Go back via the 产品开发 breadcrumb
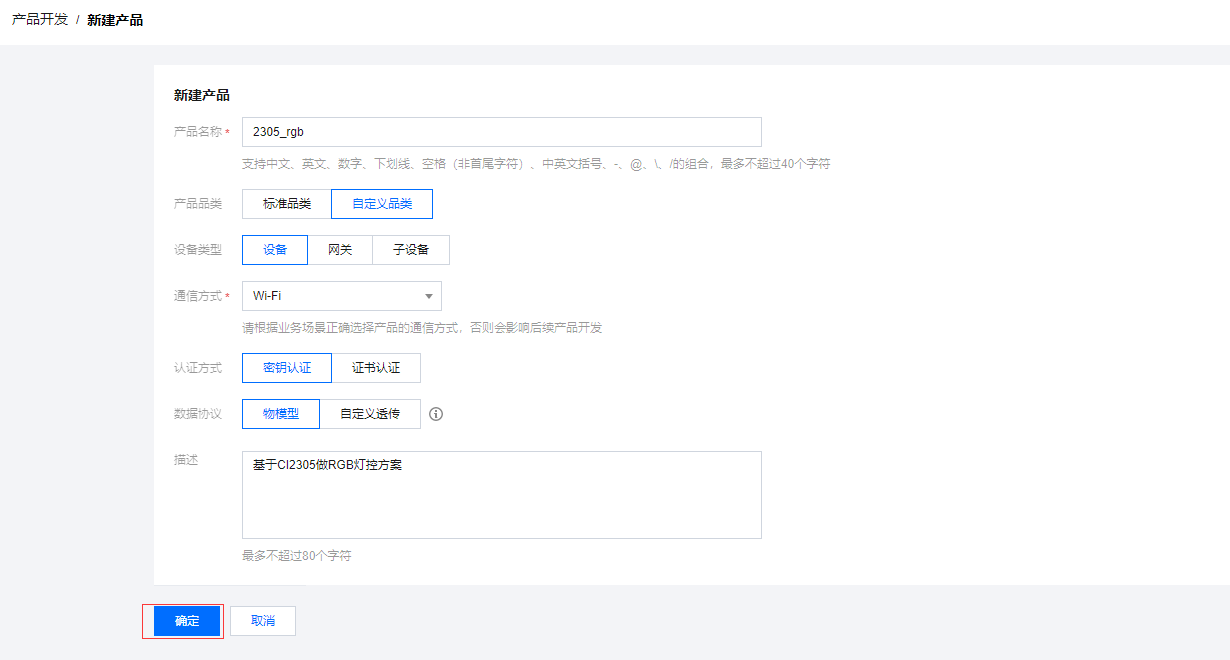The height and width of the screenshot is (660, 1230). point(40,20)
